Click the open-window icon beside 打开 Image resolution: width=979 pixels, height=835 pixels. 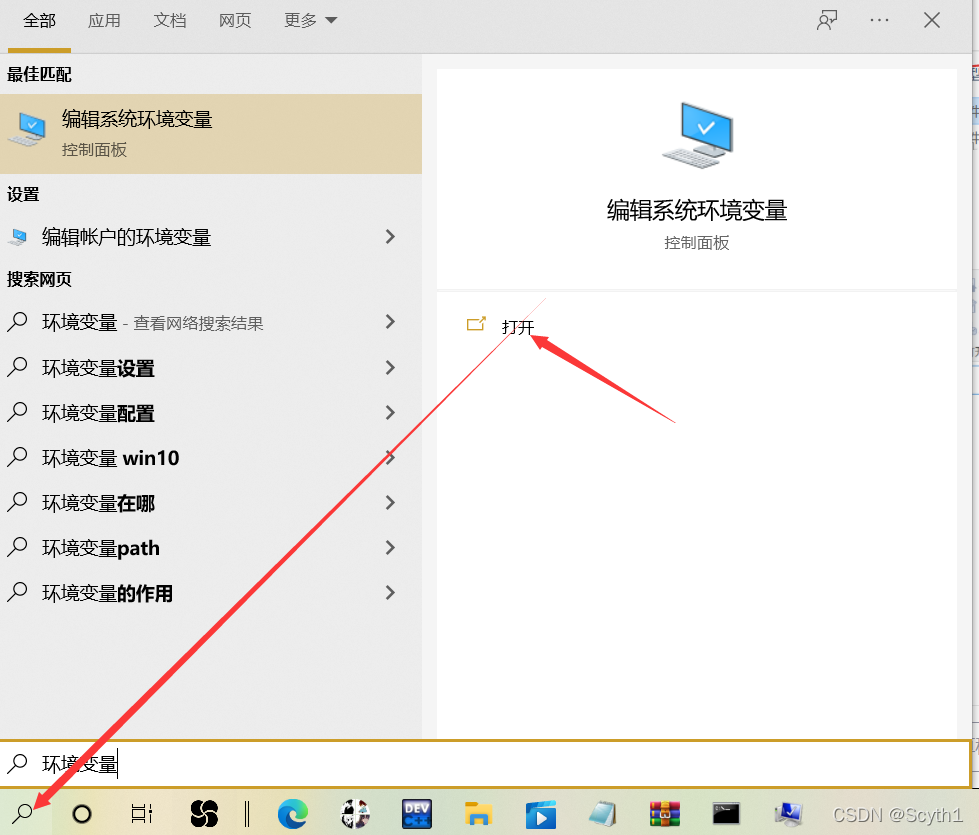point(476,324)
